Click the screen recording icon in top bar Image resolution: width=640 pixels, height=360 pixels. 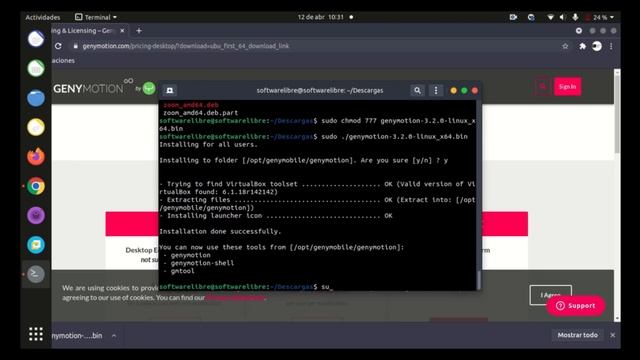pyautogui.click(x=513, y=17)
